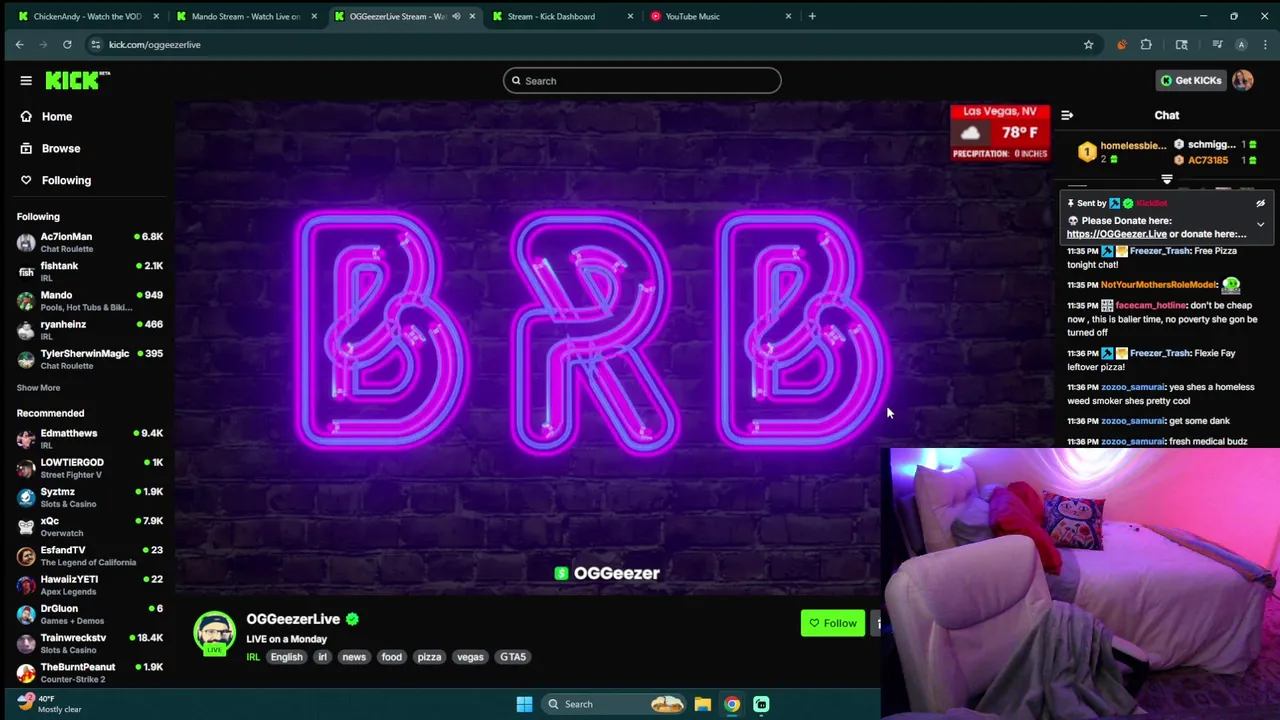Focus the Kick search field
The width and height of the screenshot is (1280, 720).
[642, 81]
